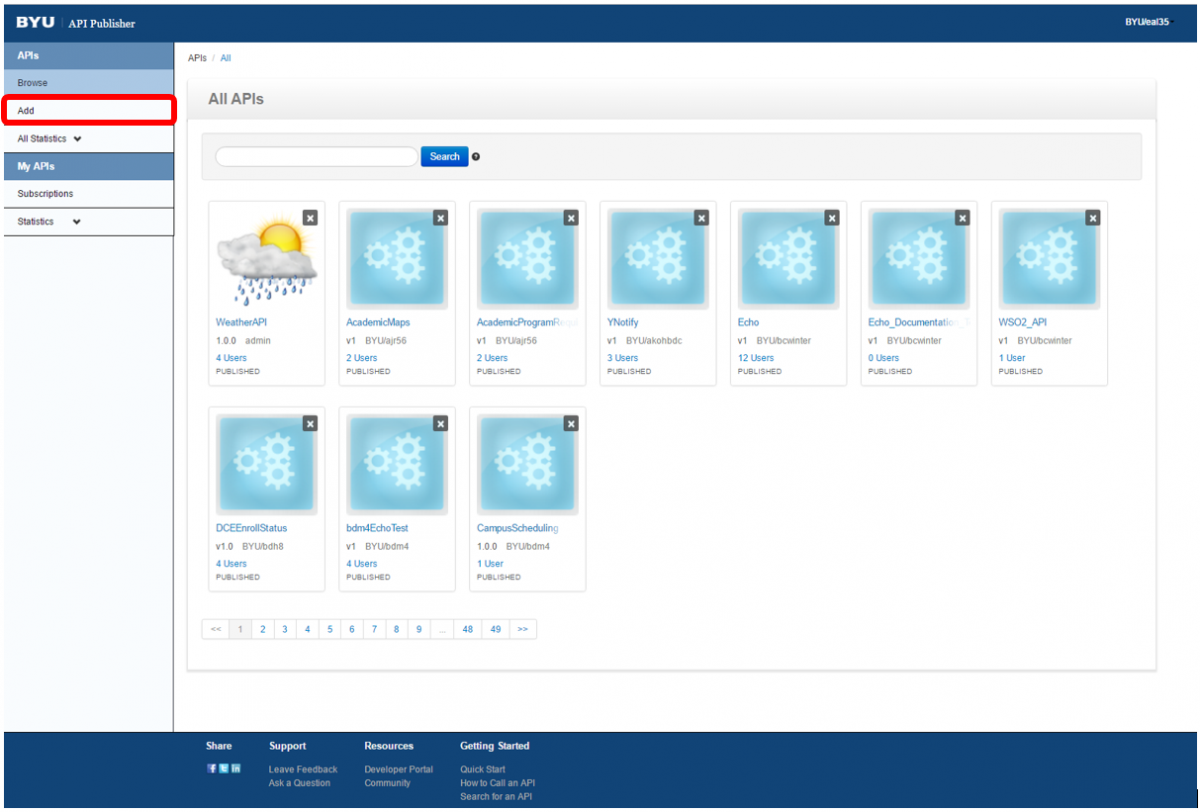Open the DCEEnrollStatus gear thumbnail

tap(266, 465)
